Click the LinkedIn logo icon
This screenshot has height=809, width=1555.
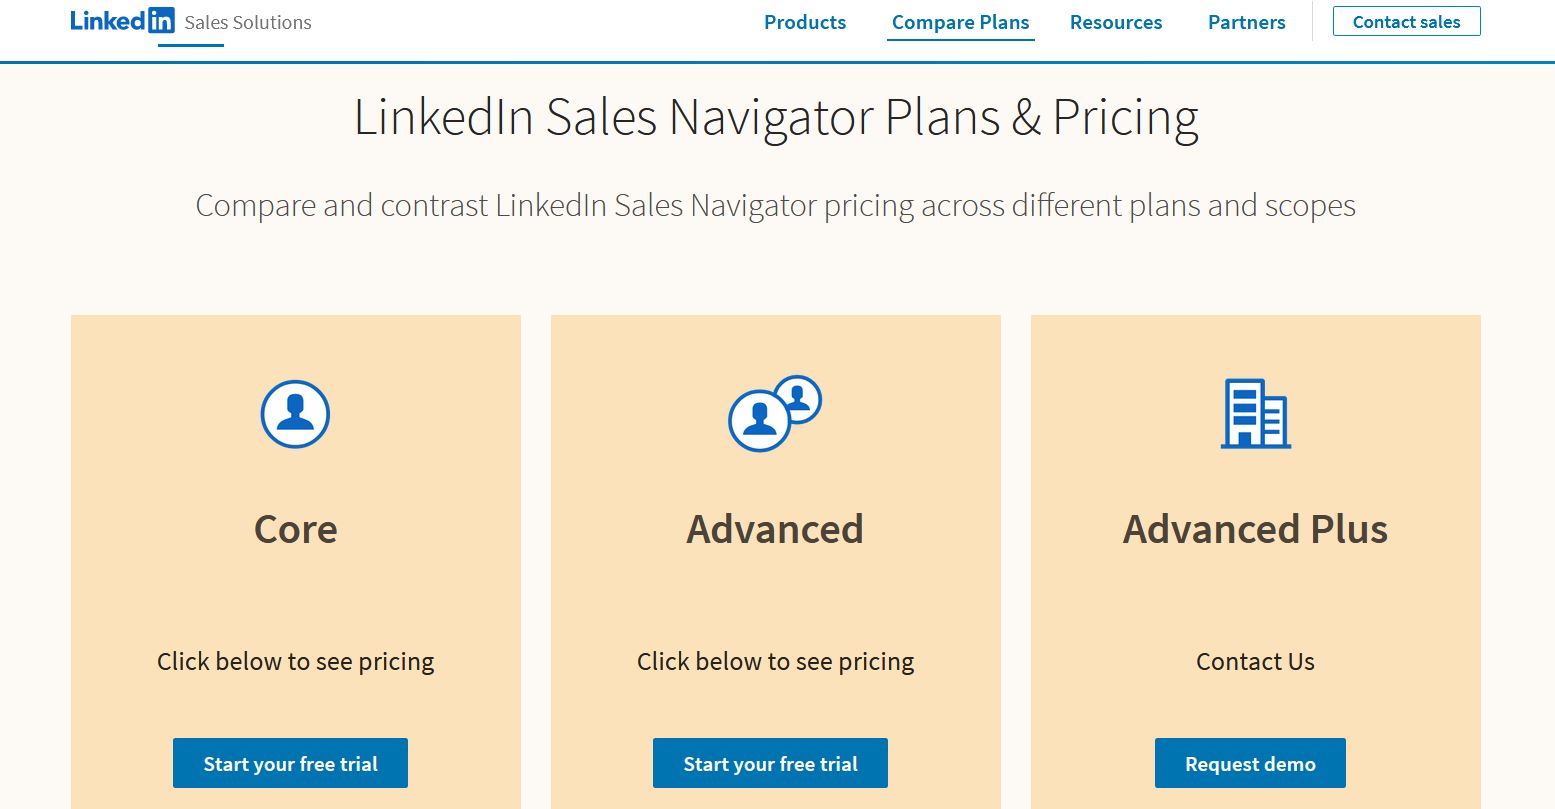point(122,21)
